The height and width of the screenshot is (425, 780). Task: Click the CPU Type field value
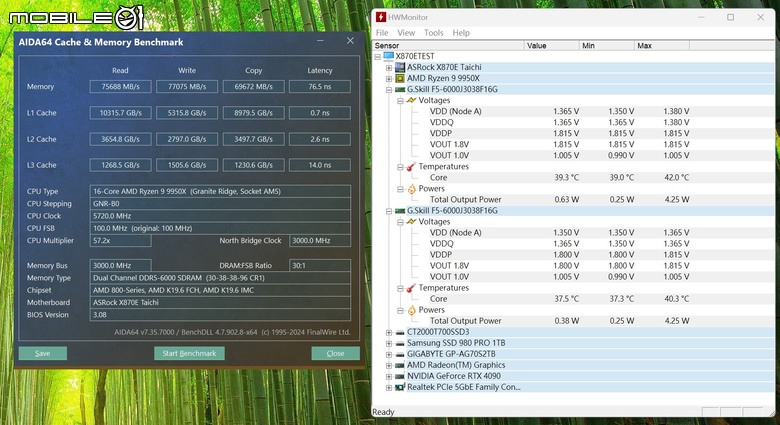pos(220,192)
